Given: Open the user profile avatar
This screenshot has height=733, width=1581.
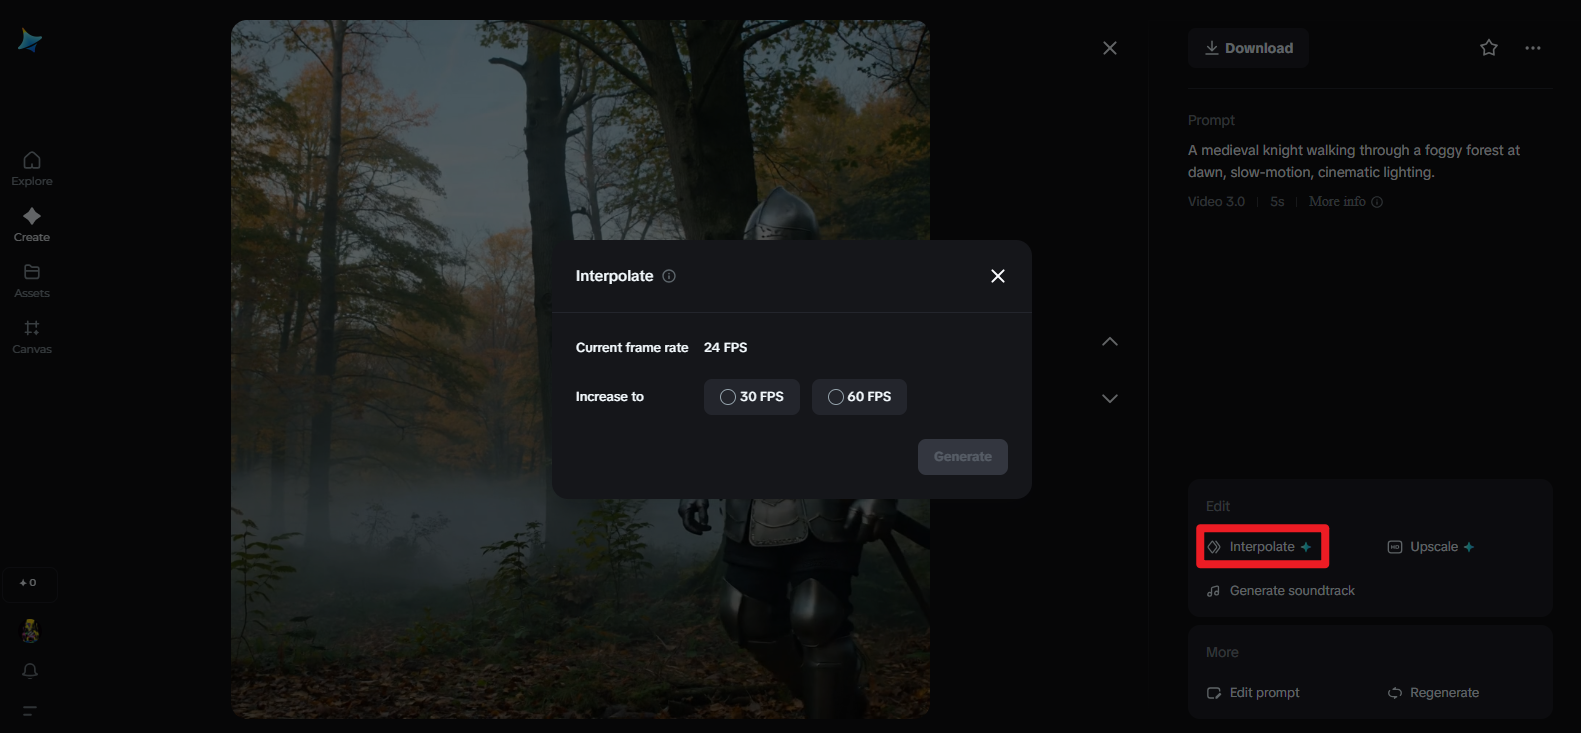Looking at the screenshot, I should click(x=31, y=630).
